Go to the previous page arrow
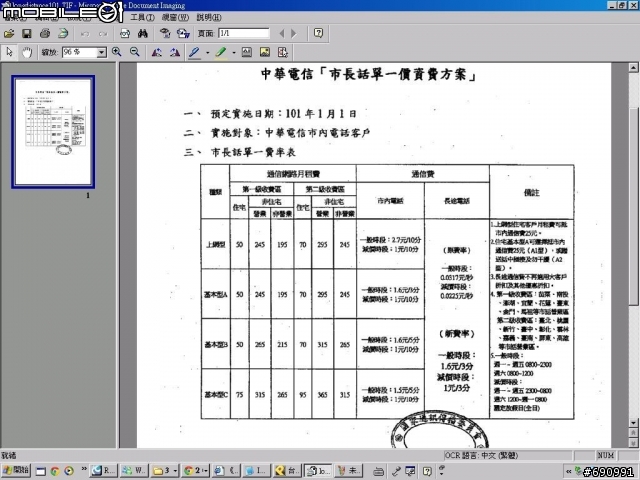640x480 pixels. tap(281, 33)
